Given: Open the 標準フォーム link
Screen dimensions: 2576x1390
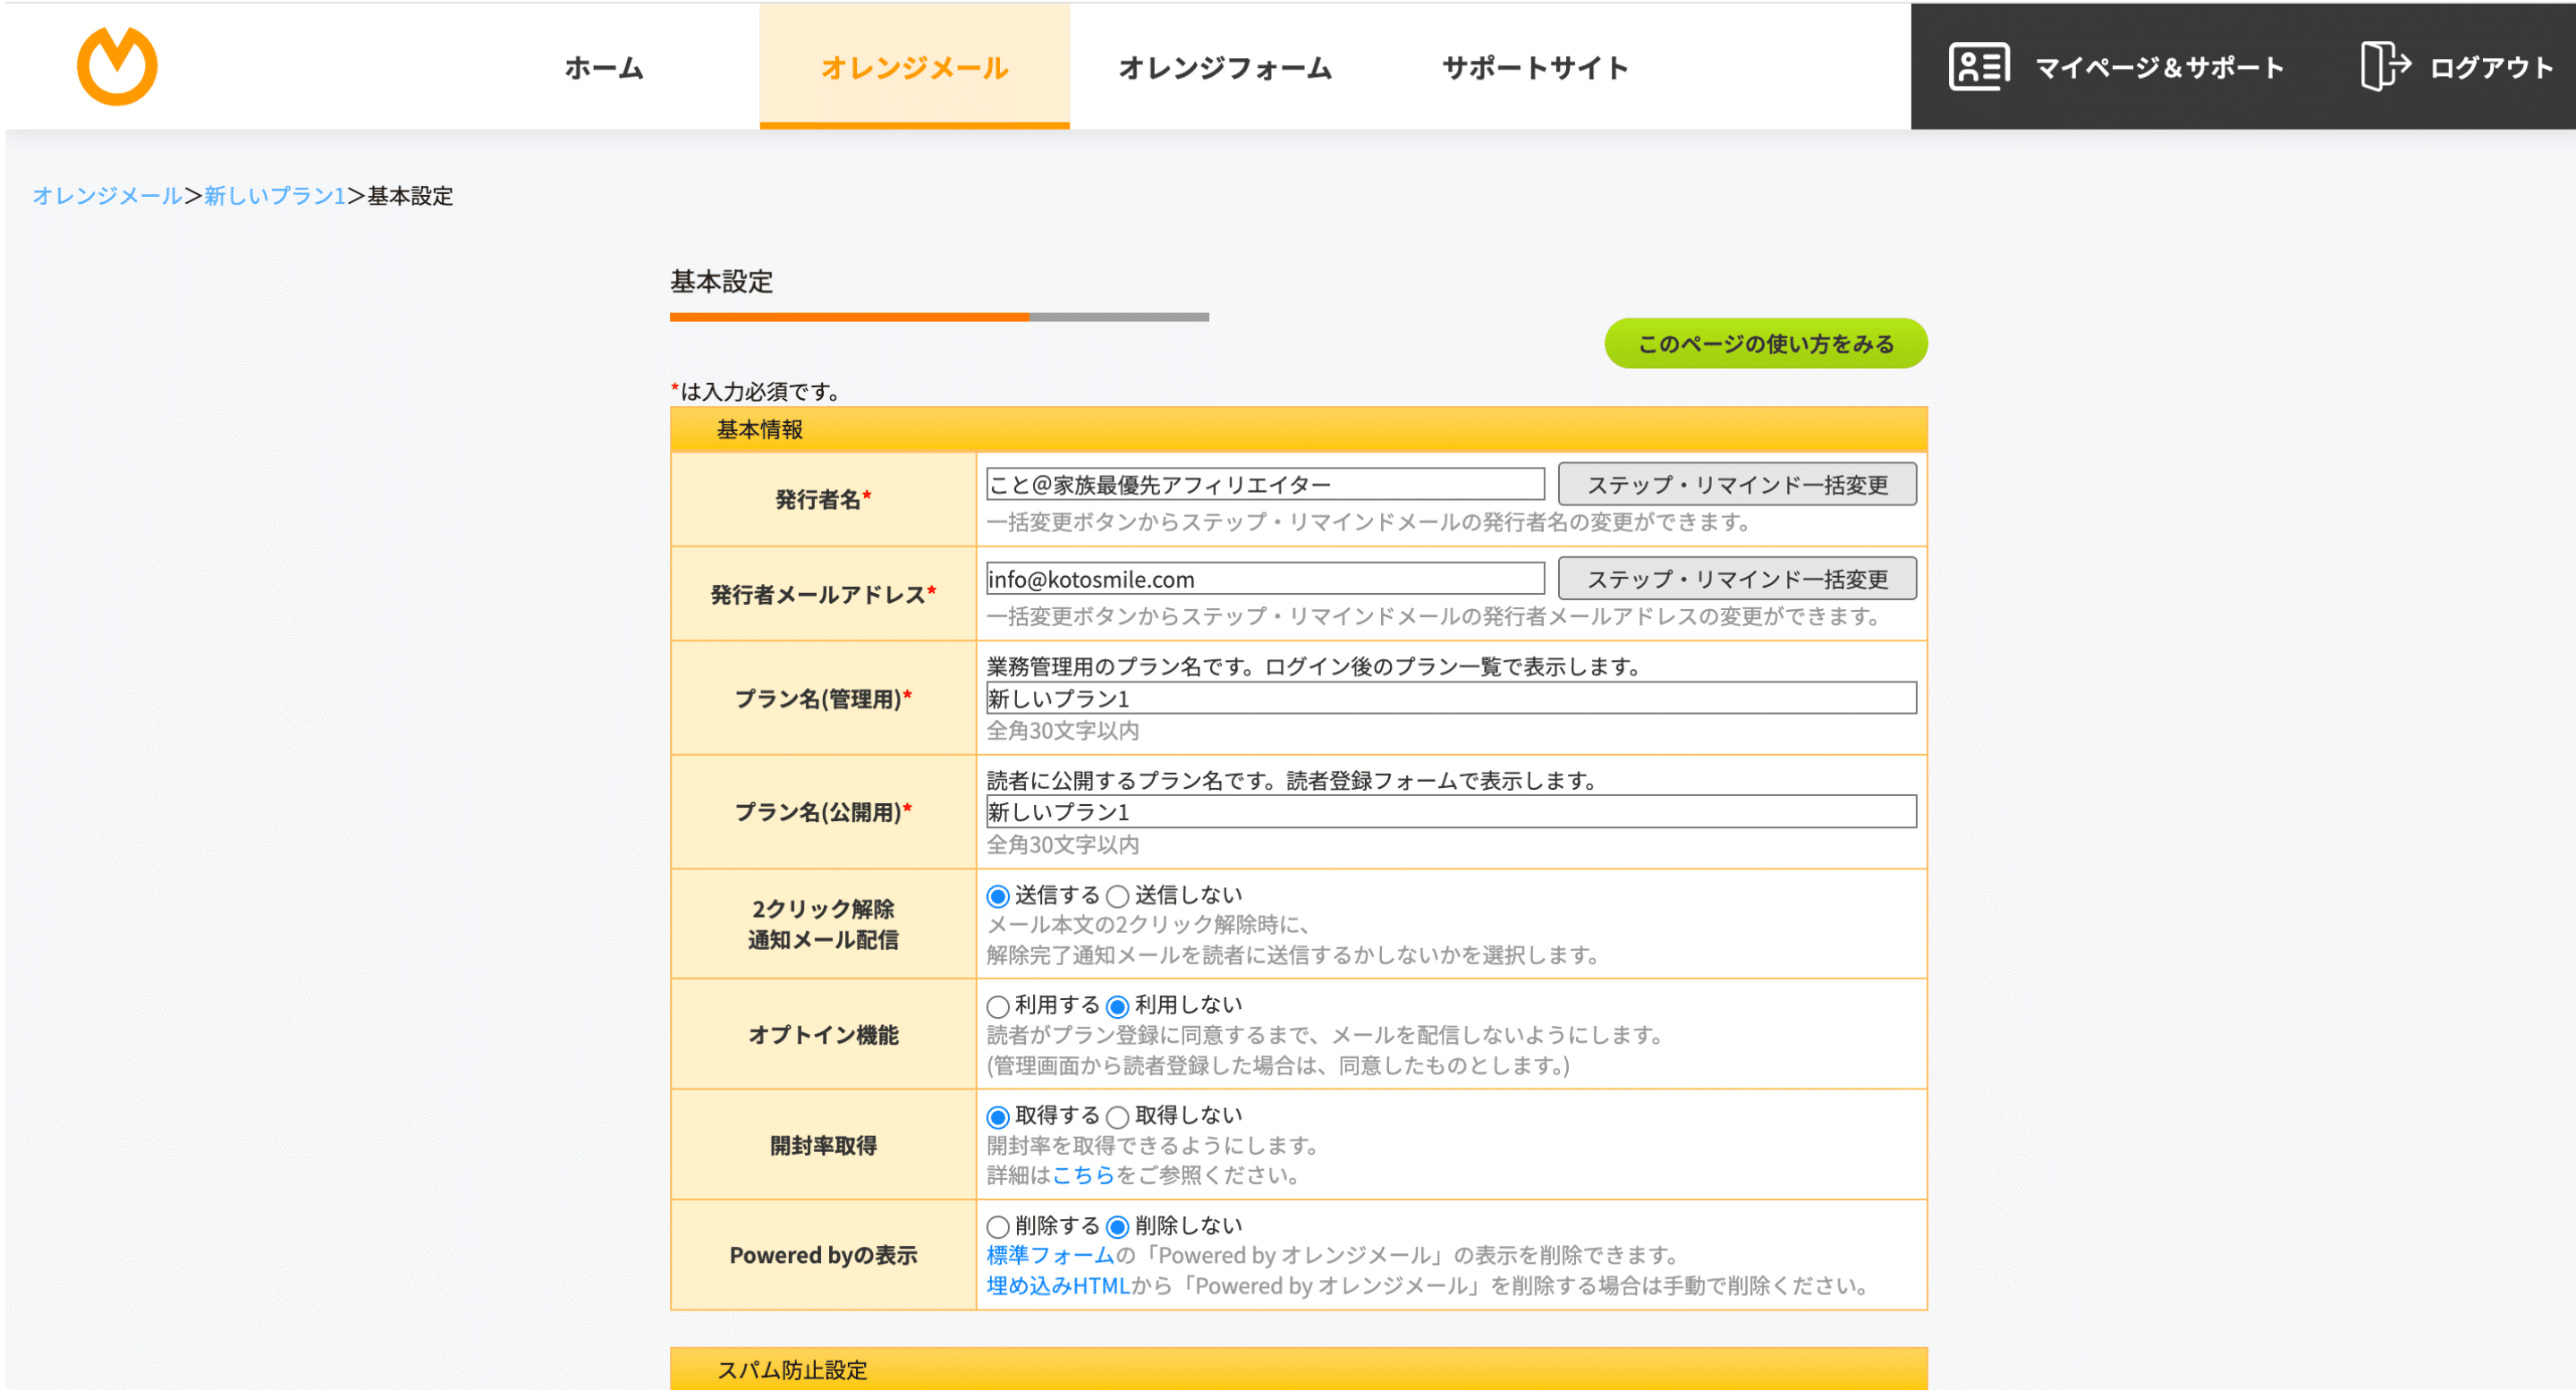Looking at the screenshot, I should (x=1050, y=1255).
